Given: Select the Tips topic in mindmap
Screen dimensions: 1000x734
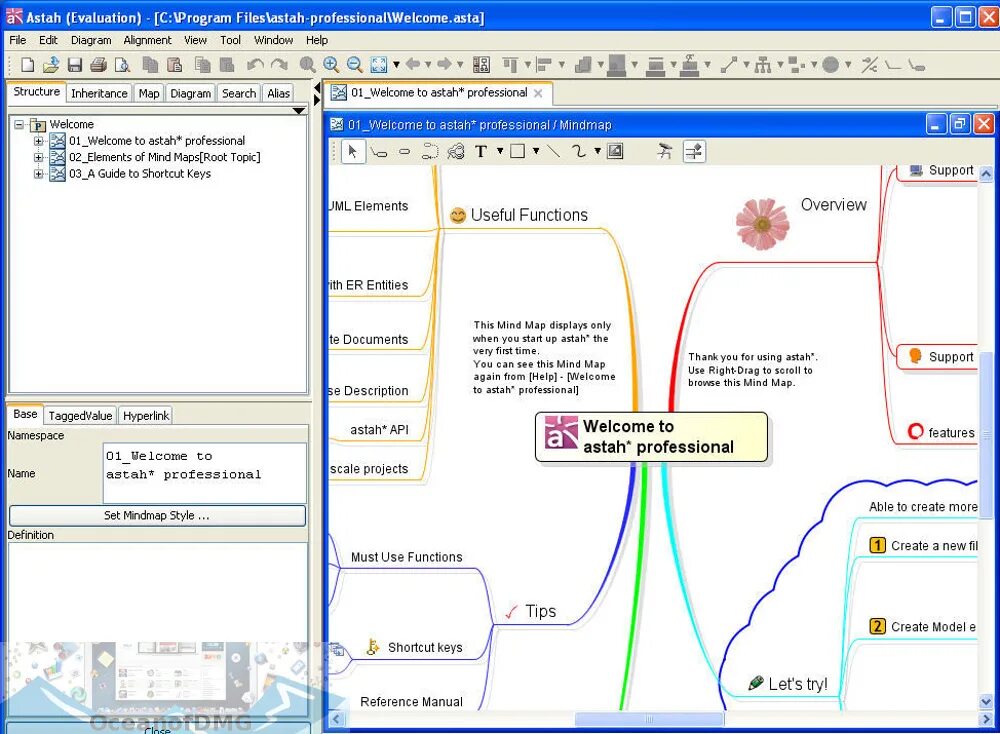Looking at the screenshot, I should [x=531, y=612].
